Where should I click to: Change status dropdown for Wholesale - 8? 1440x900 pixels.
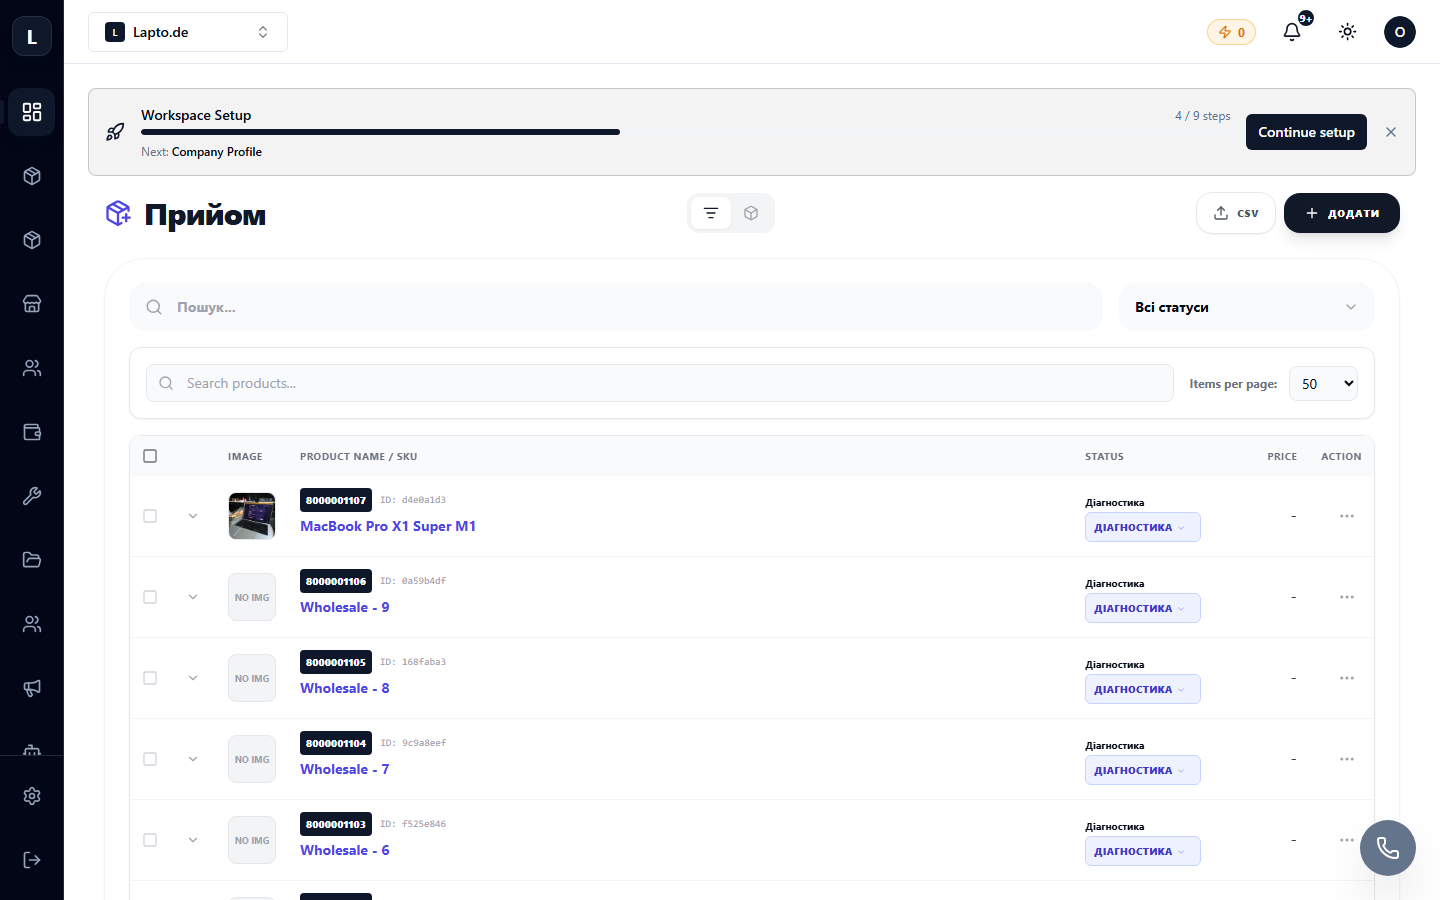pyautogui.click(x=1142, y=689)
